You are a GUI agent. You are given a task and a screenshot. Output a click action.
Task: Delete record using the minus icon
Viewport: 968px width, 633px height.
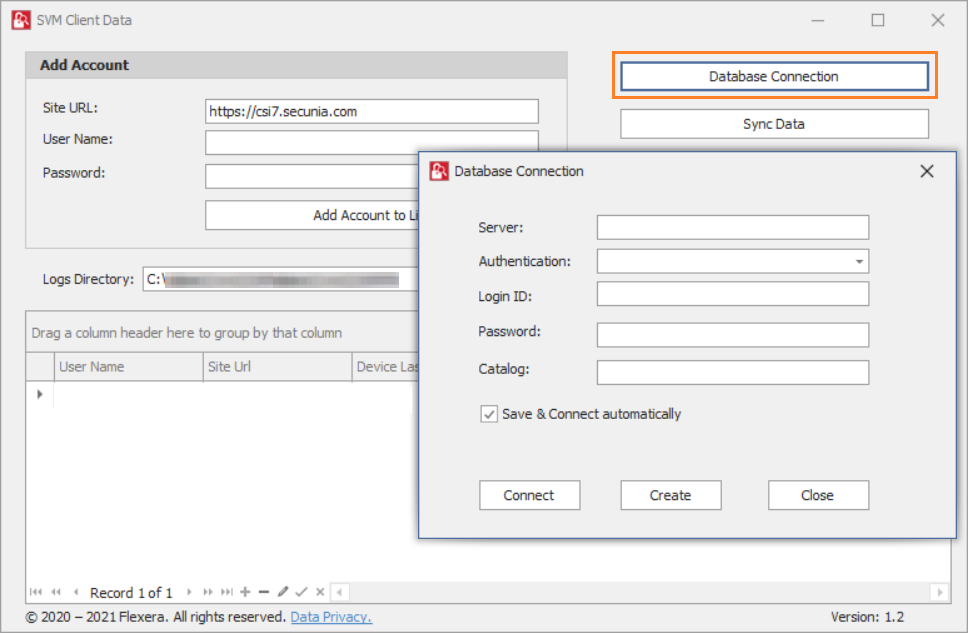tap(264, 593)
